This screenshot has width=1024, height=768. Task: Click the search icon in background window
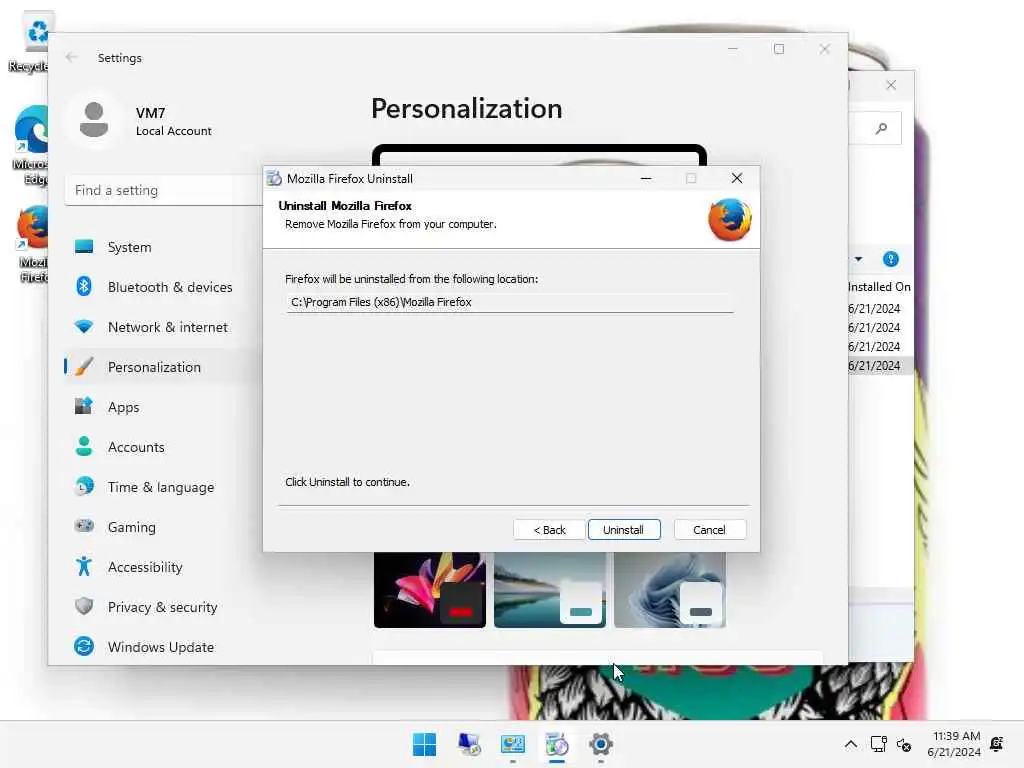click(882, 128)
